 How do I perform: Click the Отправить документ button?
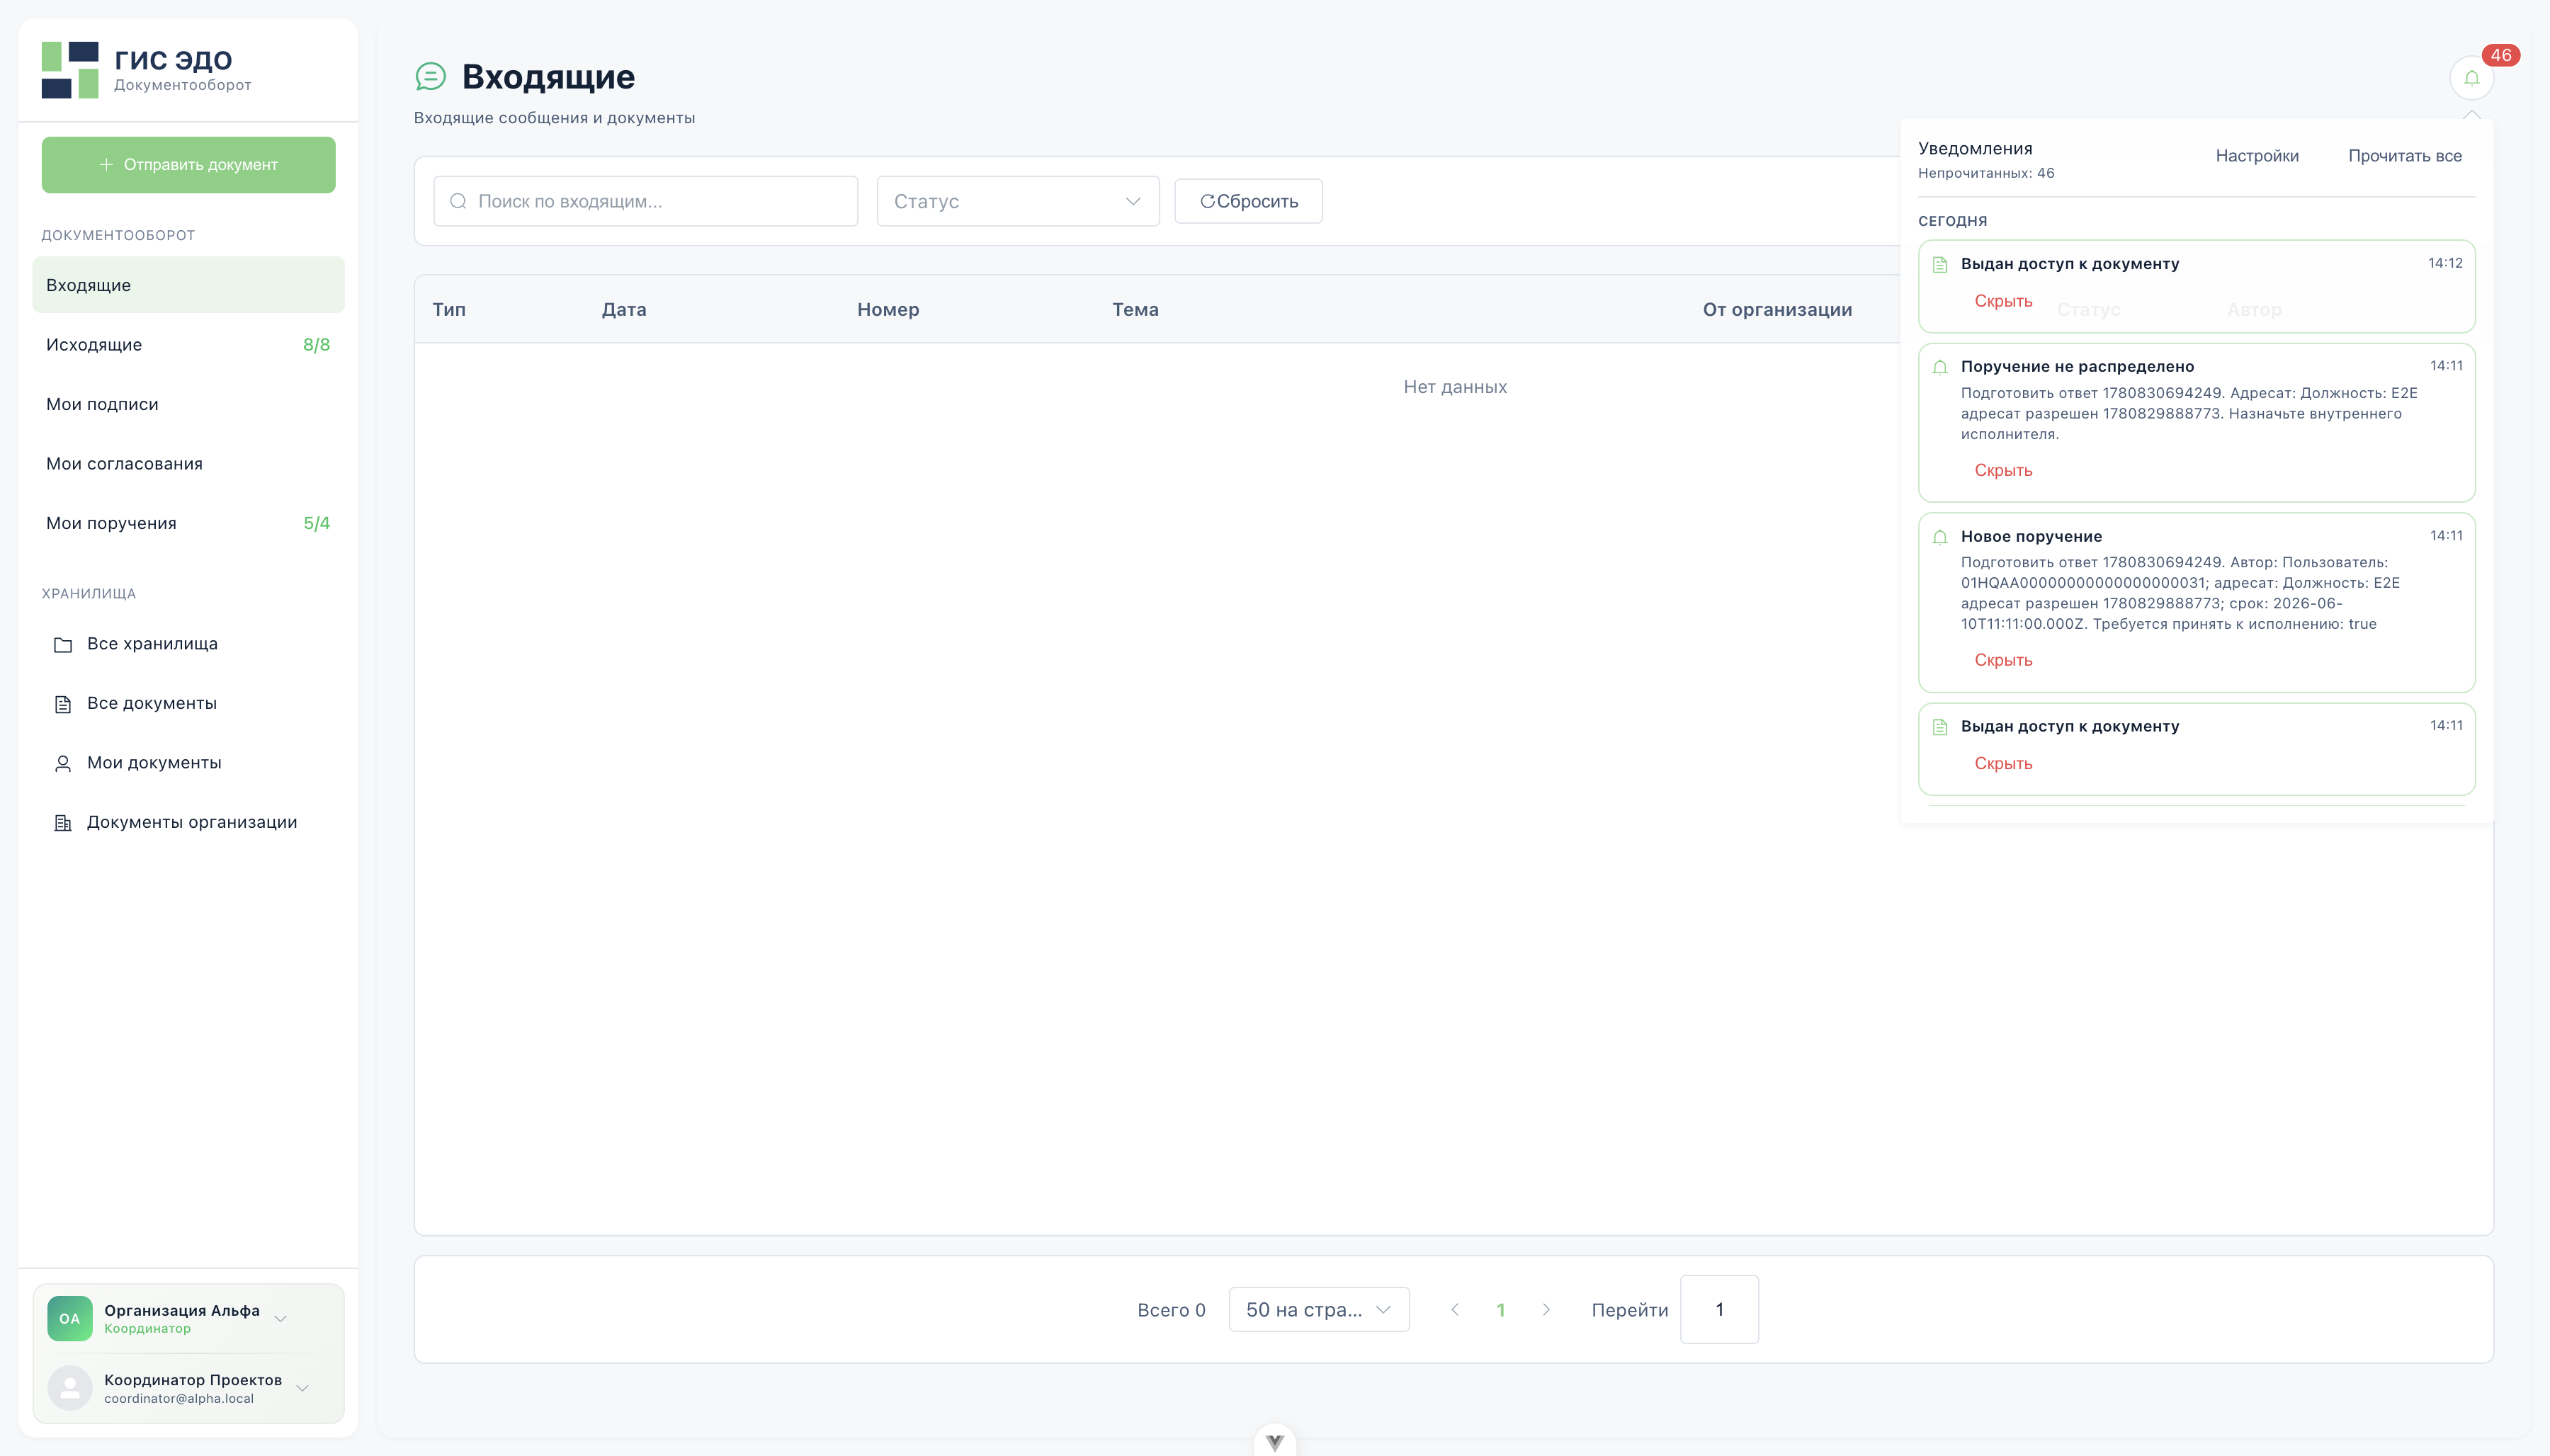pyautogui.click(x=189, y=165)
